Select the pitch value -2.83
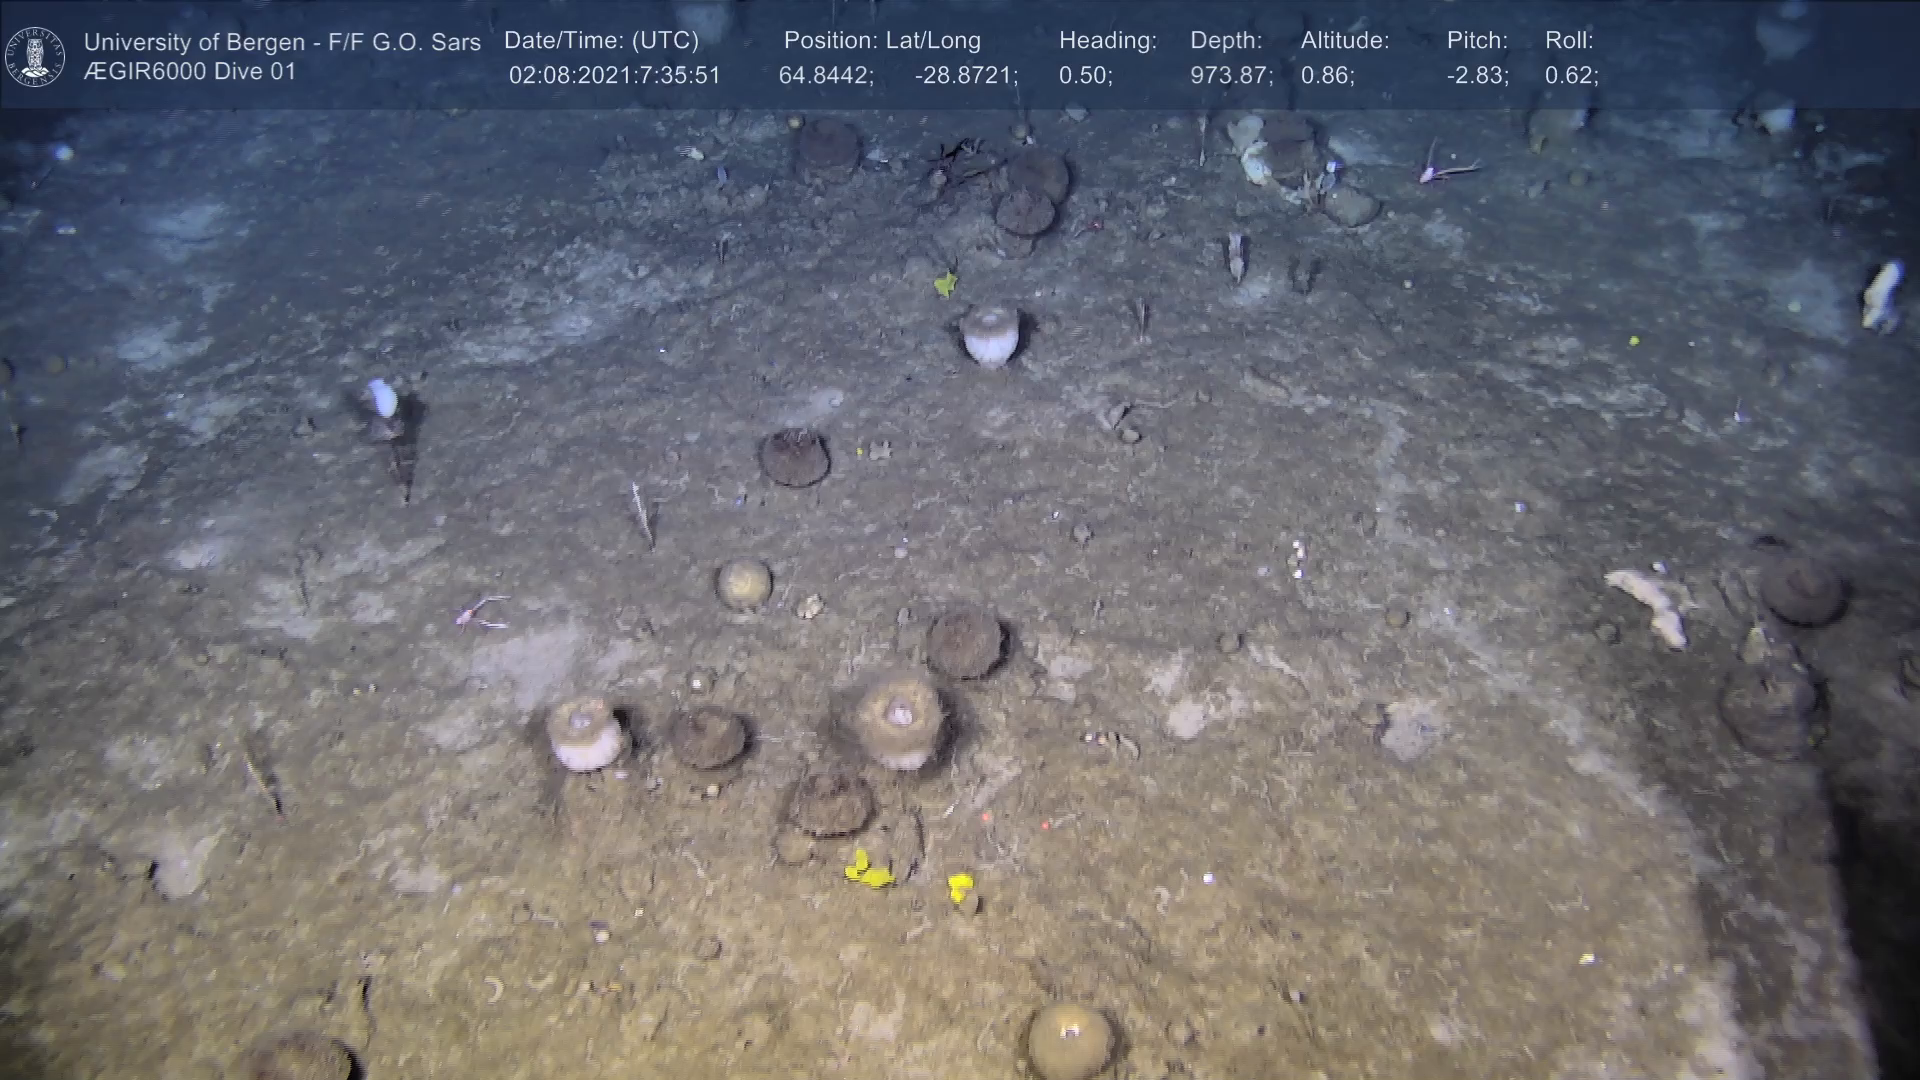 point(1477,76)
